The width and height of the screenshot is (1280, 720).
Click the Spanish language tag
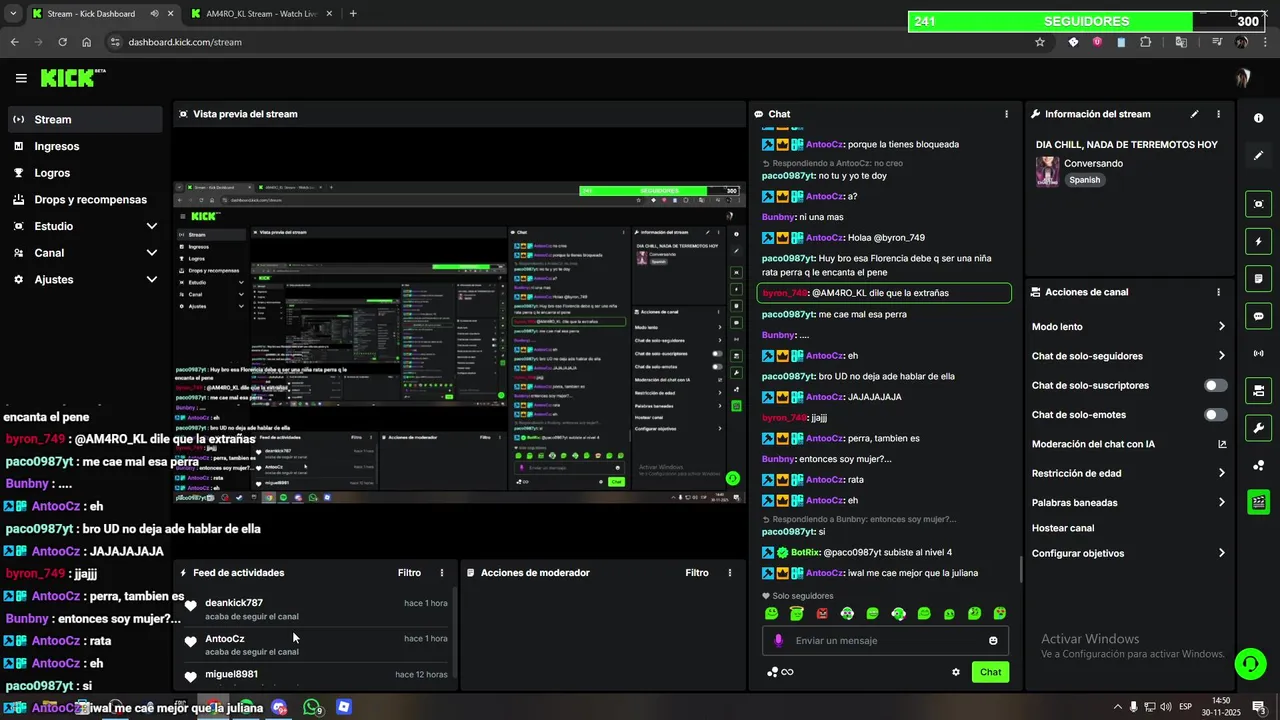pos(1084,180)
